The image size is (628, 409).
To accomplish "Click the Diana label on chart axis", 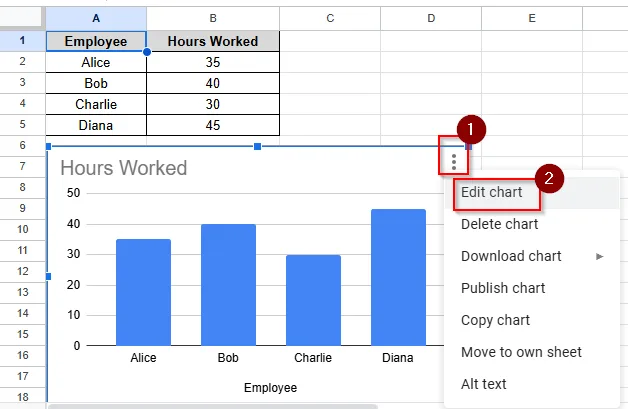I will tap(398, 357).
